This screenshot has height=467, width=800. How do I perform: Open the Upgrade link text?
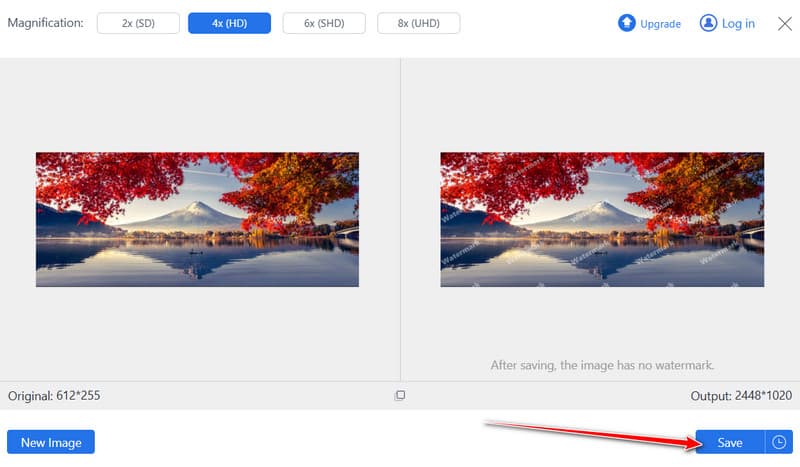coord(660,24)
